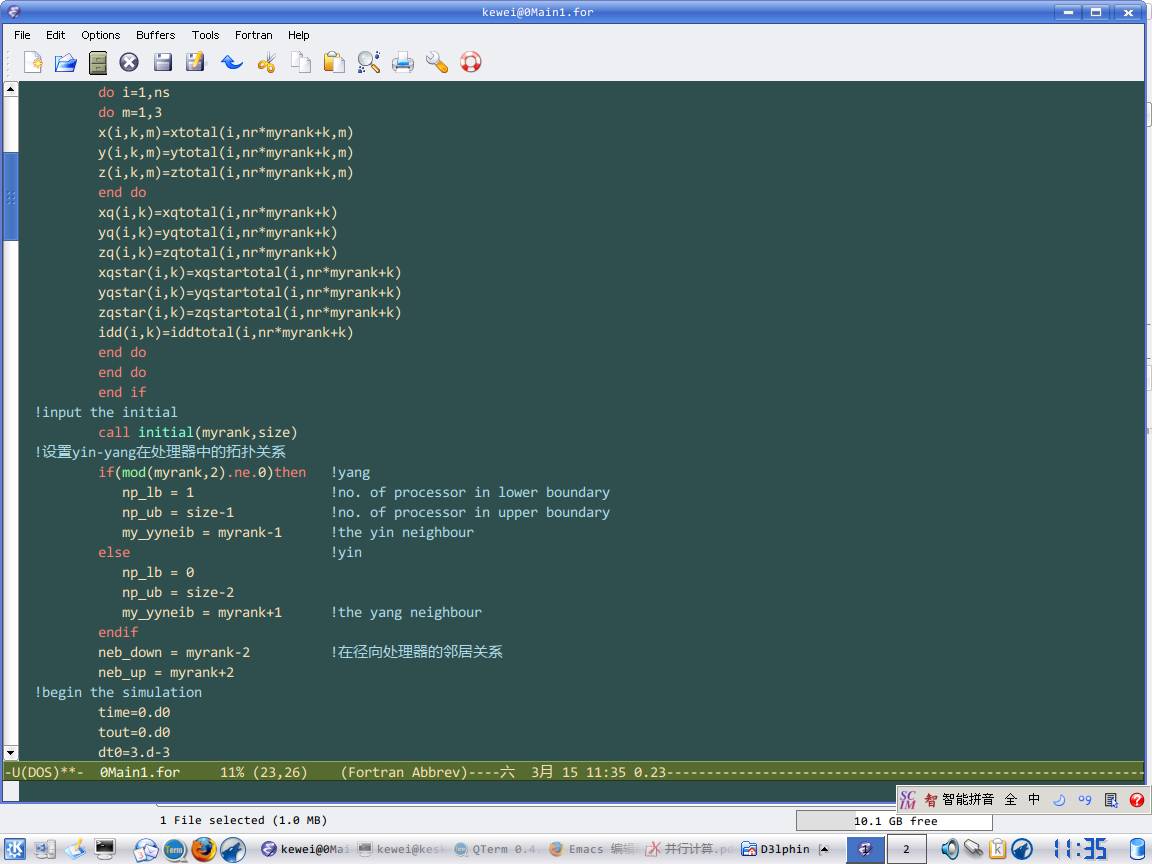
Task: Save the buffer with the floppy icon
Action: coord(163,62)
